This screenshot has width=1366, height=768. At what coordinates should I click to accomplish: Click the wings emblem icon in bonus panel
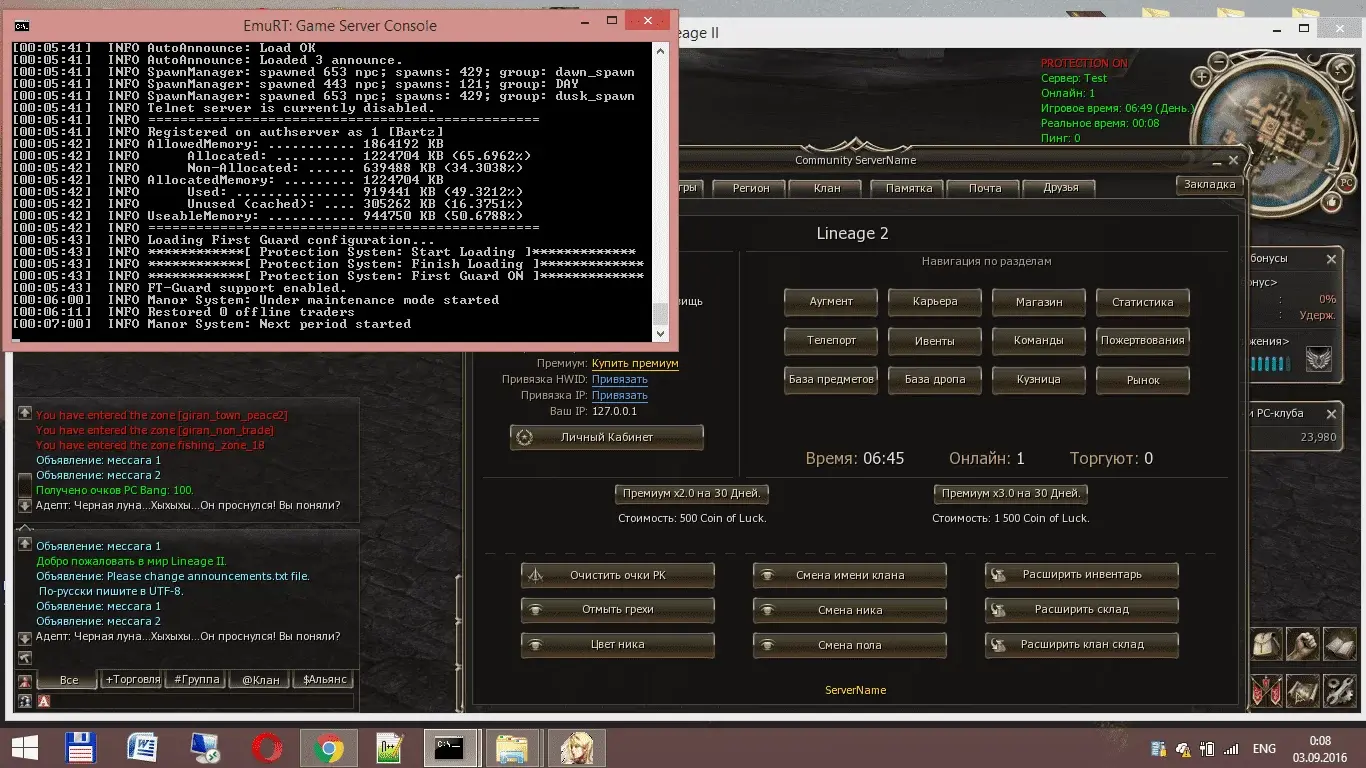1318,359
